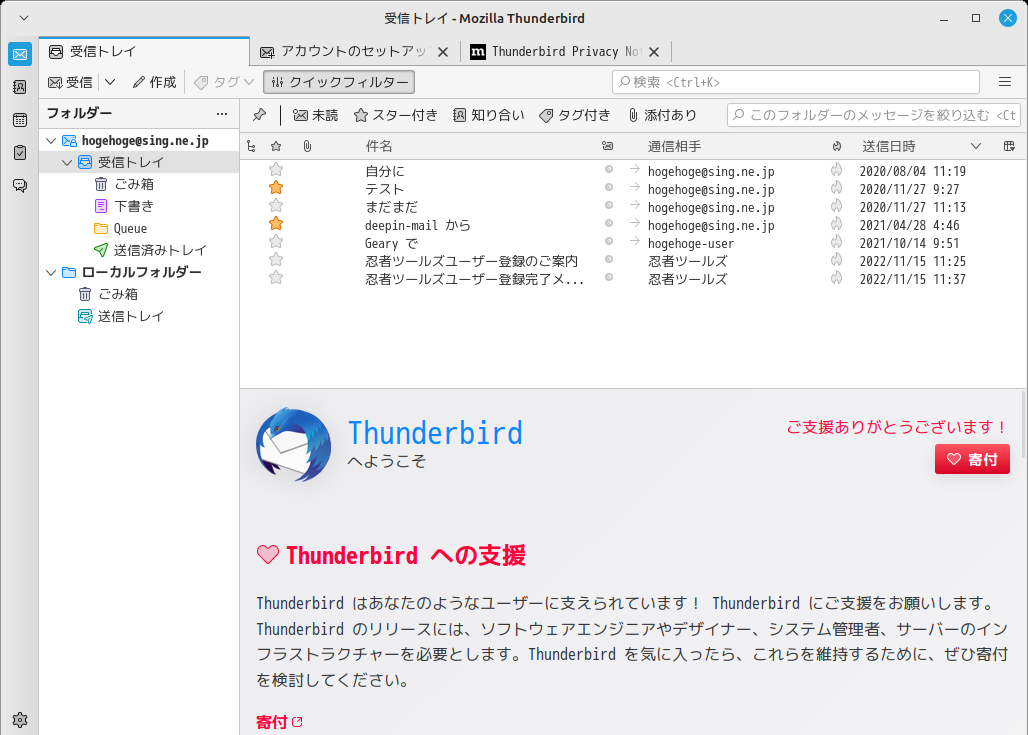
Task: Open the column picker icon
Action: click(x=1009, y=146)
